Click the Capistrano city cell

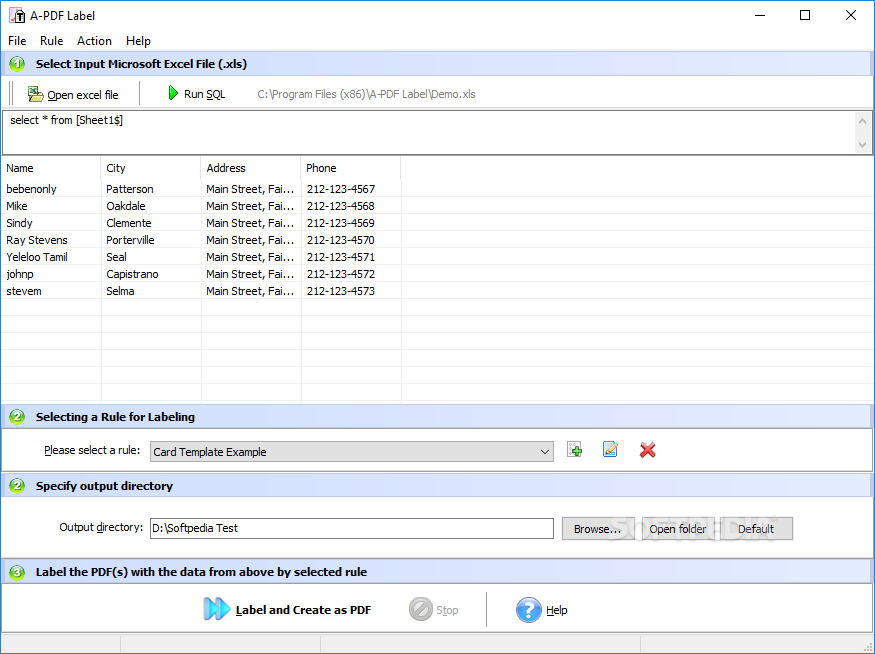[132, 274]
